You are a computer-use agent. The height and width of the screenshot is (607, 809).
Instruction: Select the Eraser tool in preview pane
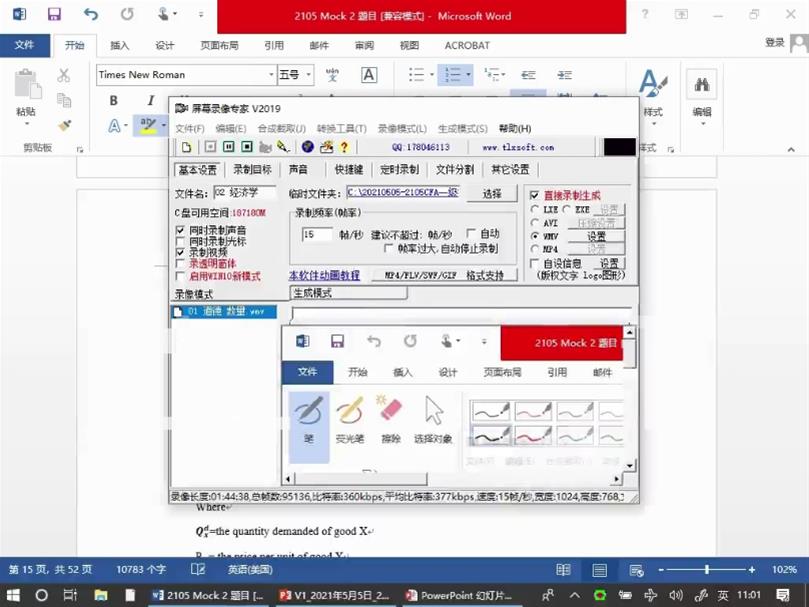click(x=391, y=419)
